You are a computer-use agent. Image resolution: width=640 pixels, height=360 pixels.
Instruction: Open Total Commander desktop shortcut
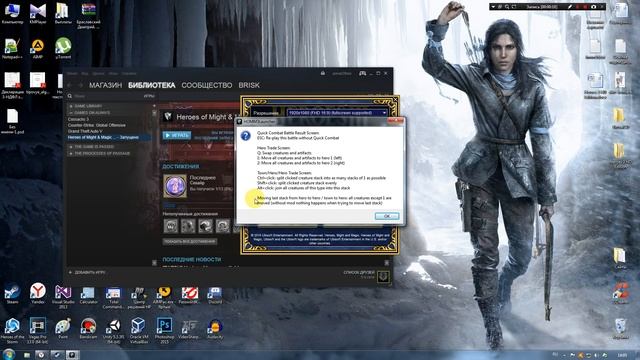[x=113, y=298]
